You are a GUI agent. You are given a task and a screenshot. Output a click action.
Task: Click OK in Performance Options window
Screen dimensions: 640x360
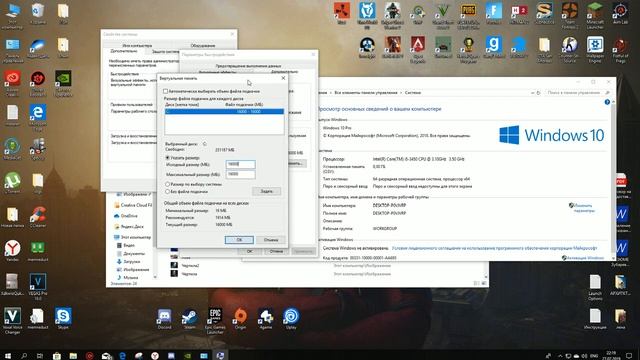pyautogui.click(x=249, y=251)
